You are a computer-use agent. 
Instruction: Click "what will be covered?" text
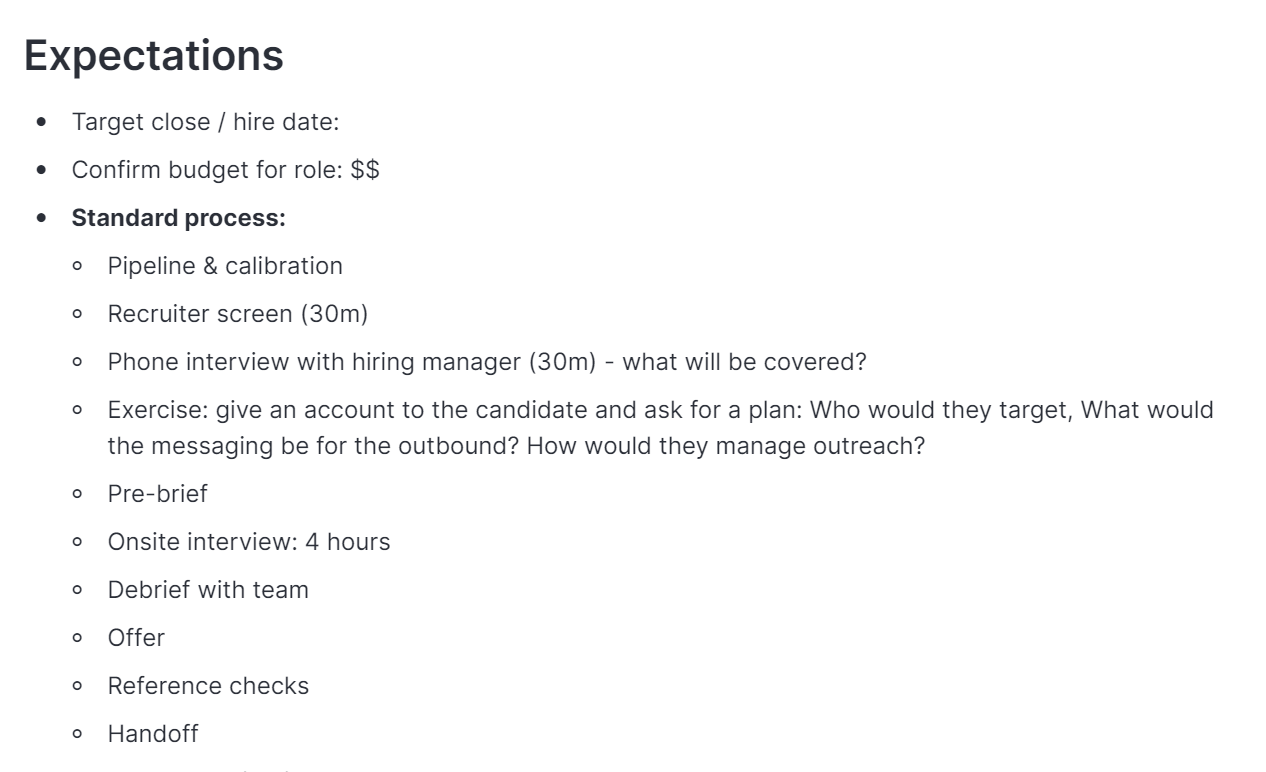(x=744, y=362)
